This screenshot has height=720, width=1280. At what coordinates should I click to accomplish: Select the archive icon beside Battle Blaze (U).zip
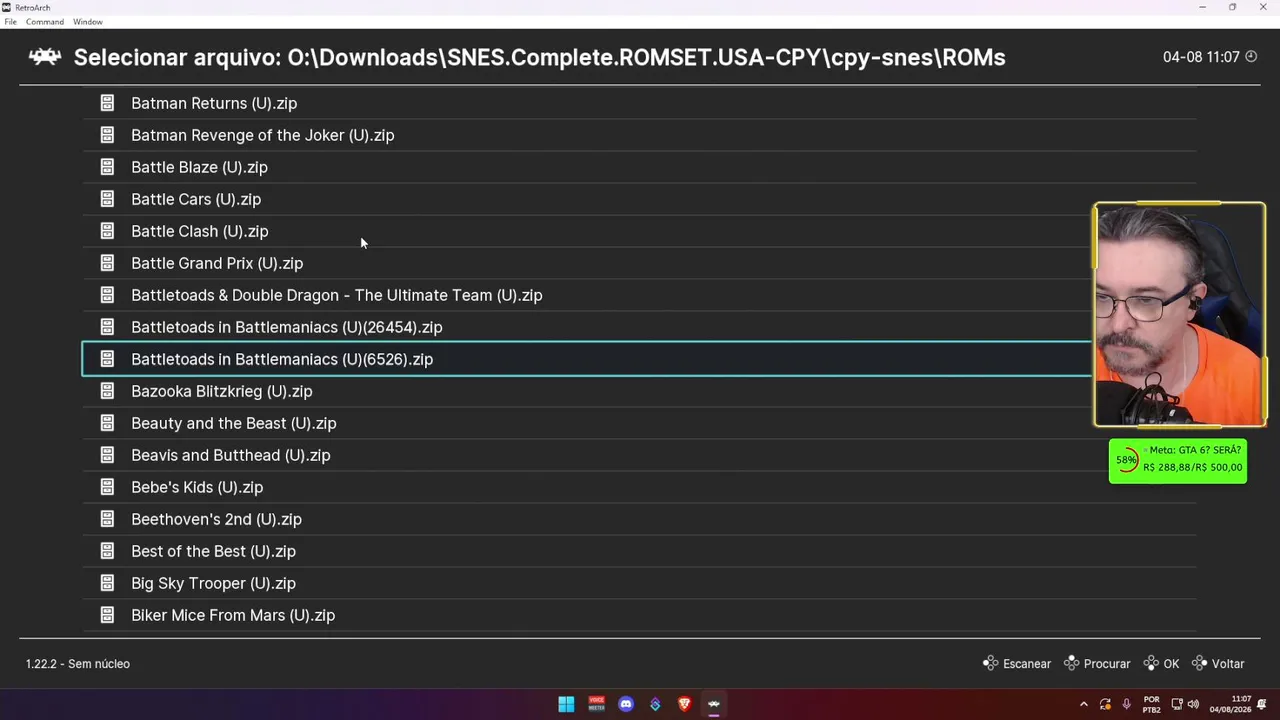point(107,167)
